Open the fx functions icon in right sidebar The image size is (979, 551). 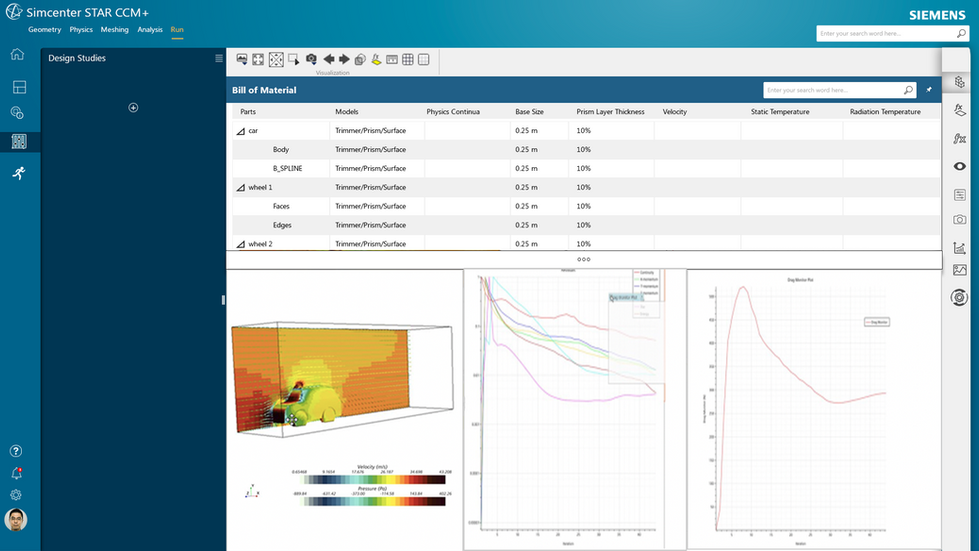[x=960, y=139]
